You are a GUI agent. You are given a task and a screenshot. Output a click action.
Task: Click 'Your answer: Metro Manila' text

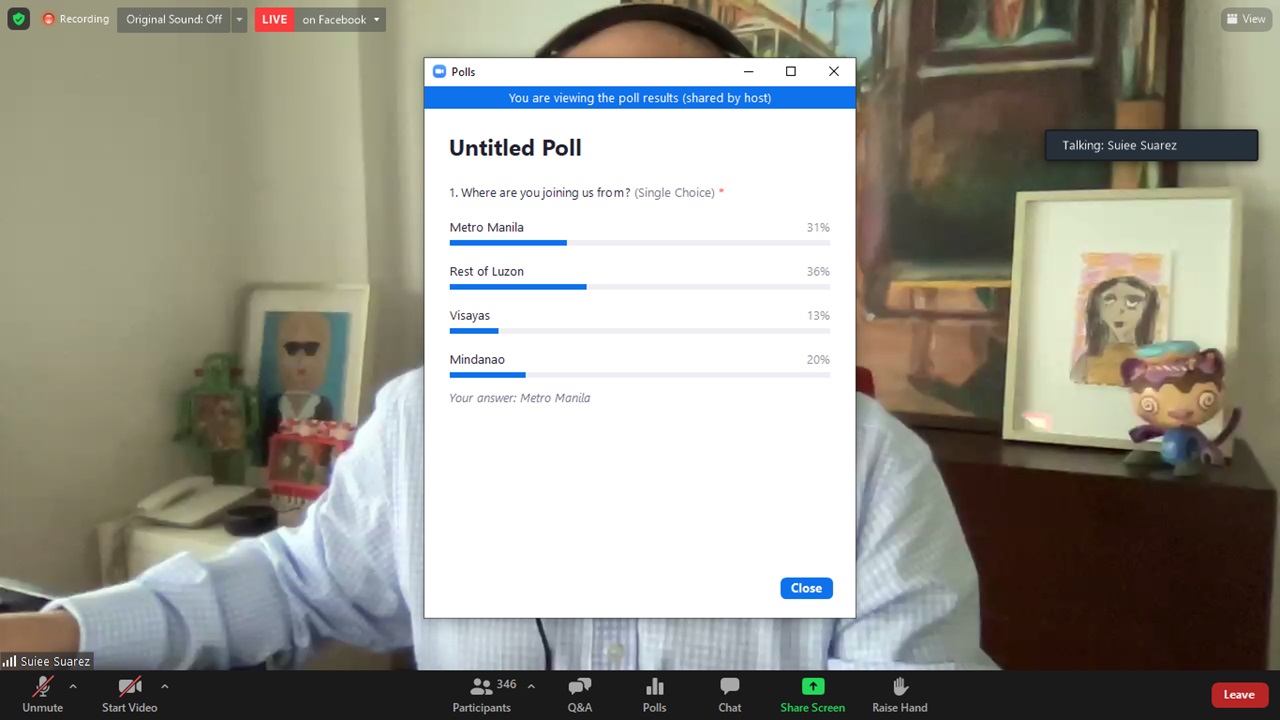pyautogui.click(x=520, y=398)
